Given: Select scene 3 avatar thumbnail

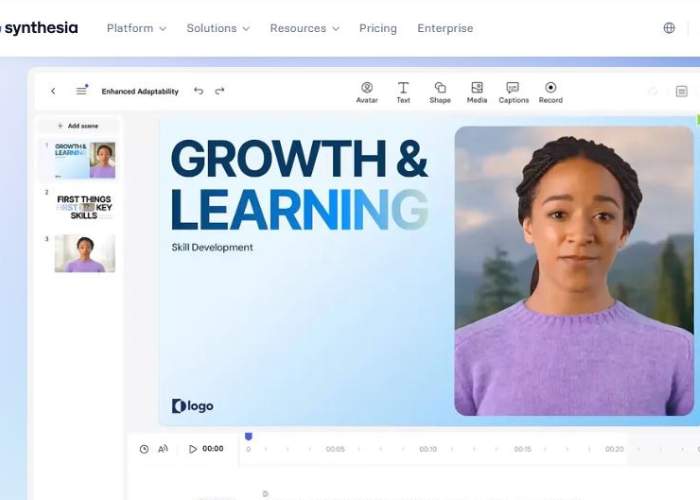Looking at the screenshot, I should coord(85,253).
